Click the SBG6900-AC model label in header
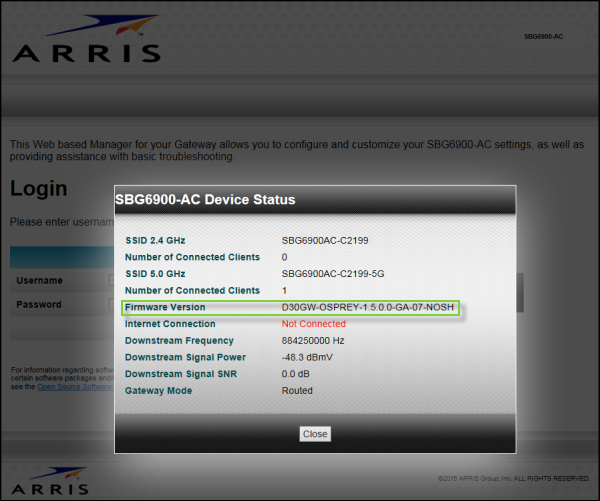The height and width of the screenshot is (501, 600). tap(544, 36)
